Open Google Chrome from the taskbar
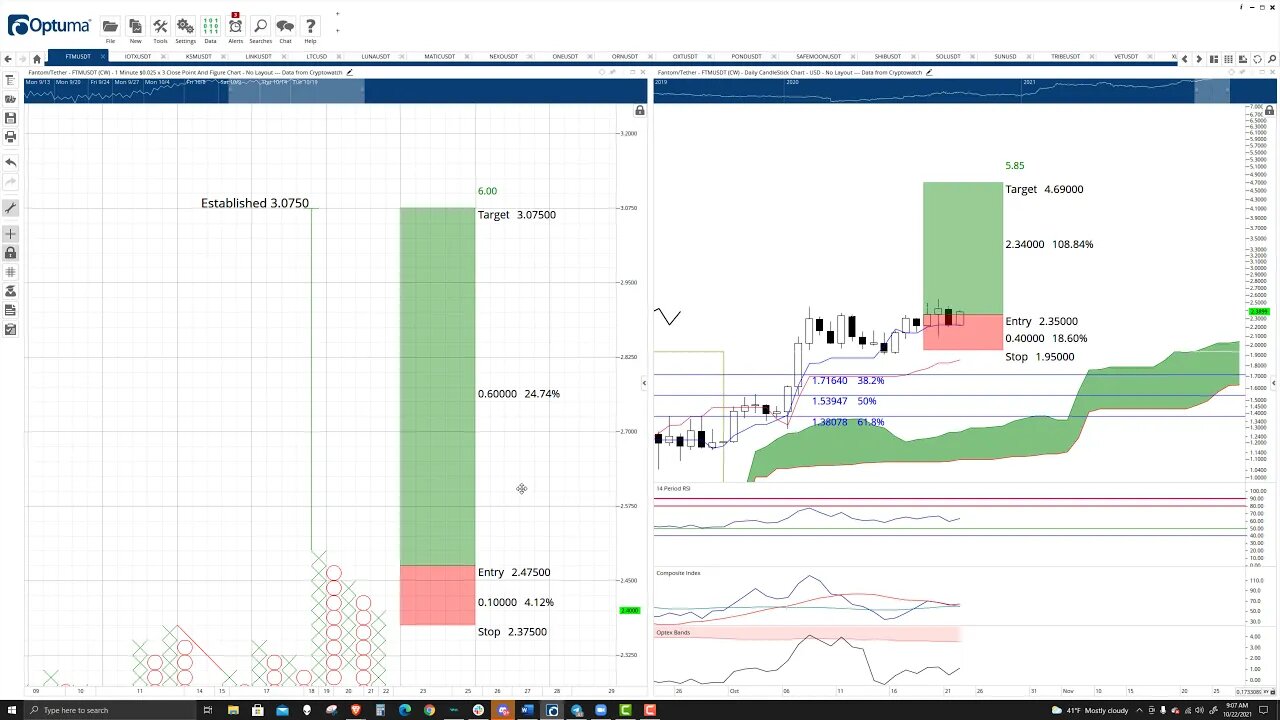The width and height of the screenshot is (1280, 720). click(x=429, y=710)
